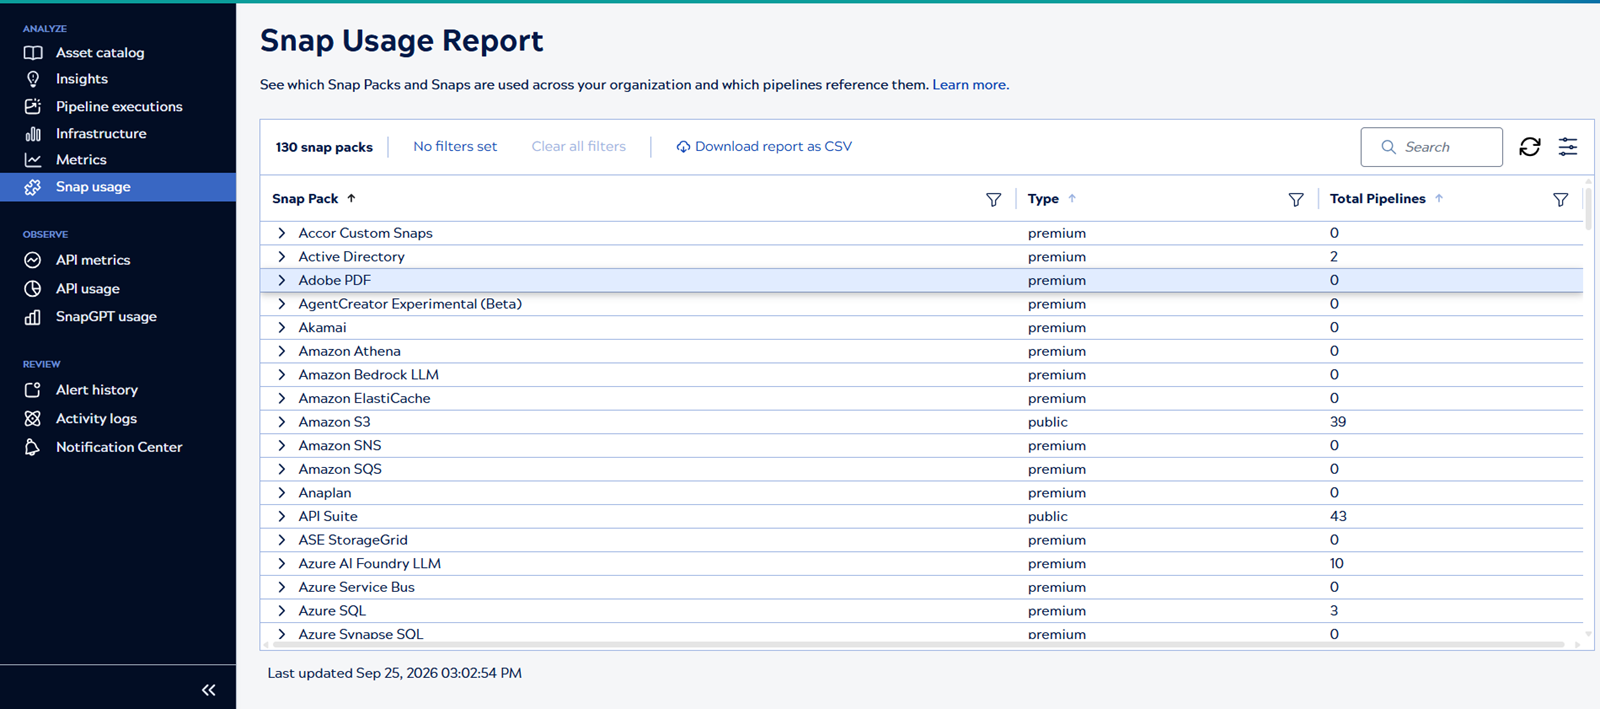The height and width of the screenshot is (709, 1600).
Task: Sort by Snap Pack column header
Action: click(305, 199)
